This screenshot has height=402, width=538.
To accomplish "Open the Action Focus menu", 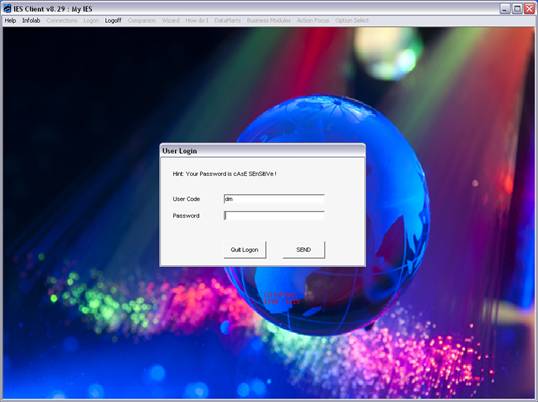I will tap(313, 21).
